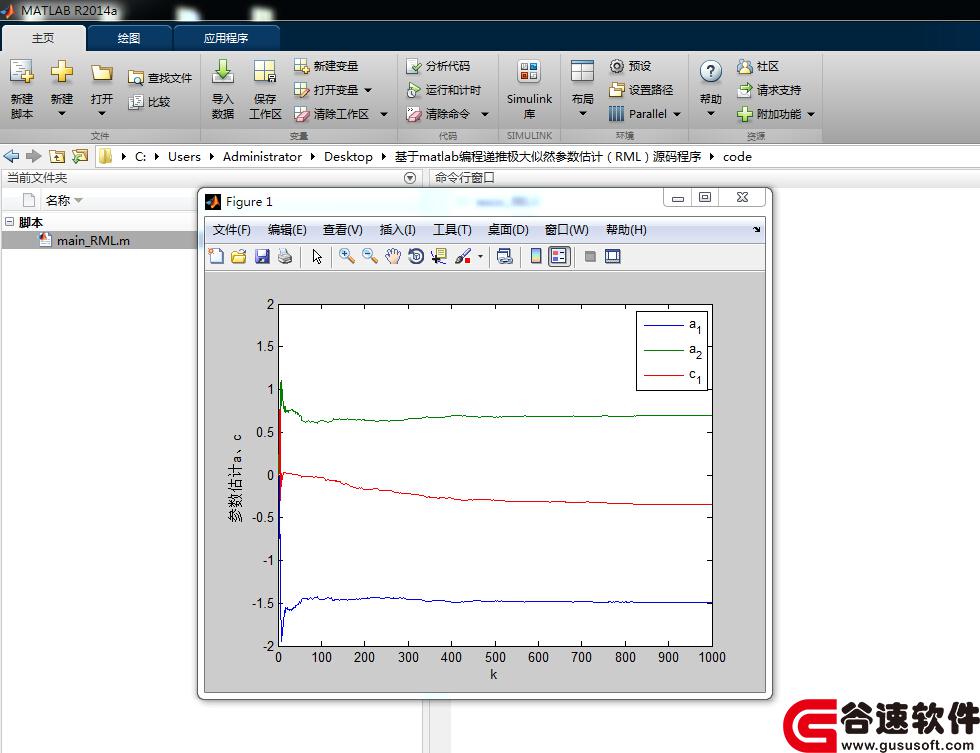Viewport: 980px width, 753px height.
Task: Open 帮助 help button
Action: coord(711,87)
